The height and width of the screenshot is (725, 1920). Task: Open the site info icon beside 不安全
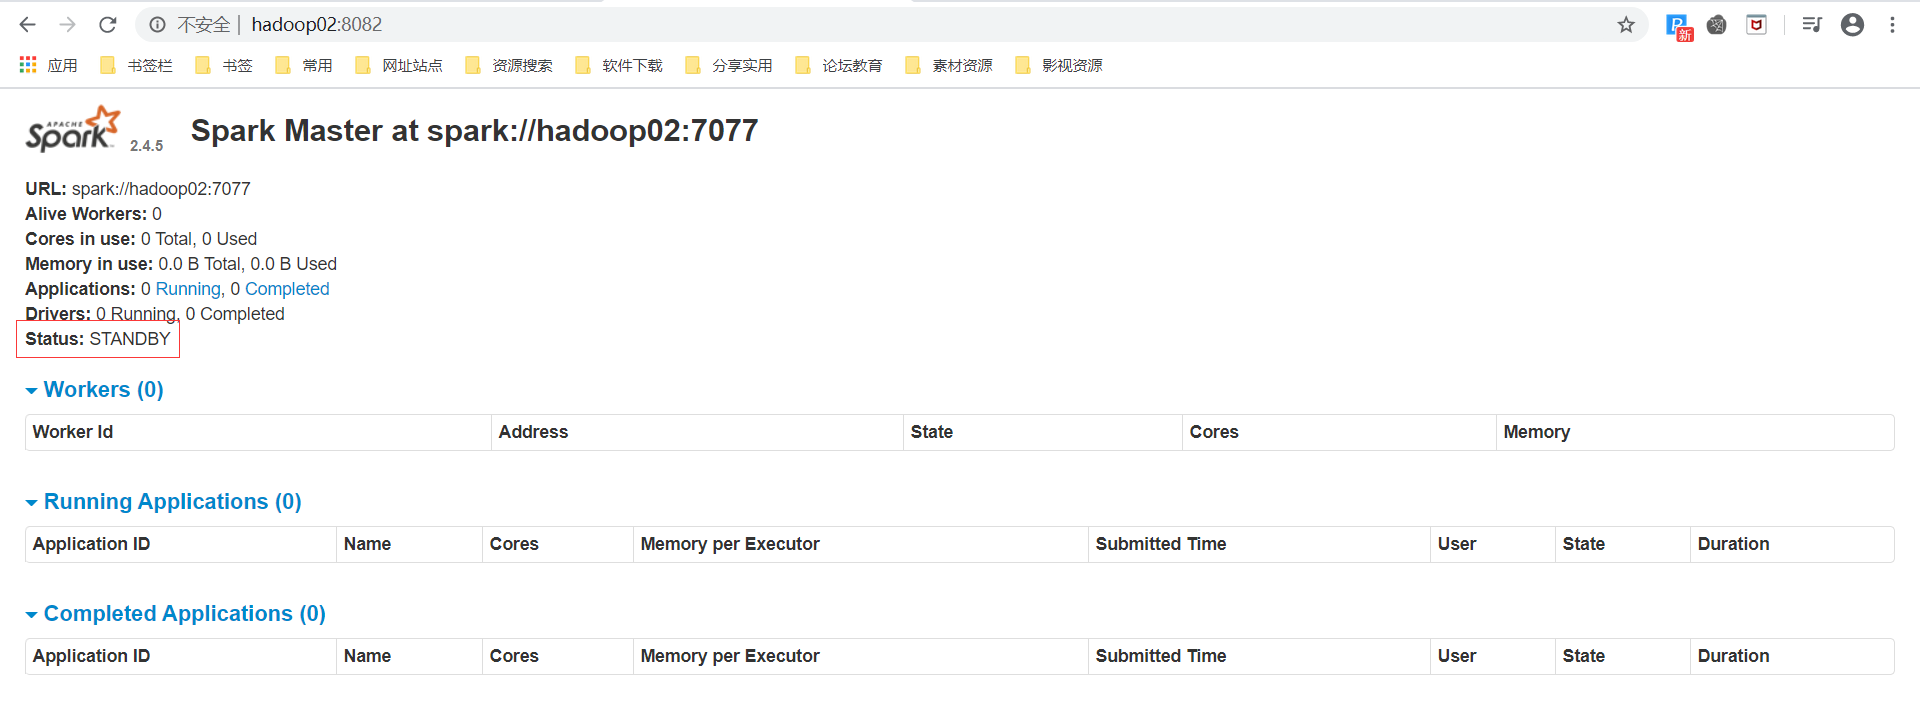tap(157, 24)
